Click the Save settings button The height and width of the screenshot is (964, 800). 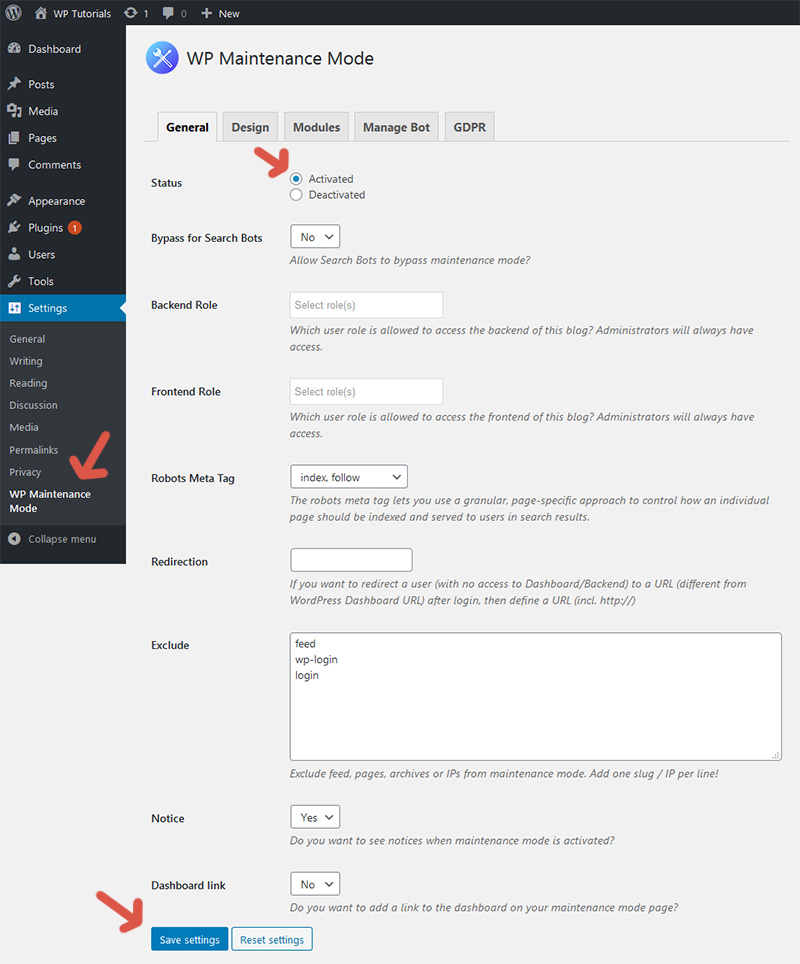(x=189, y=939)
